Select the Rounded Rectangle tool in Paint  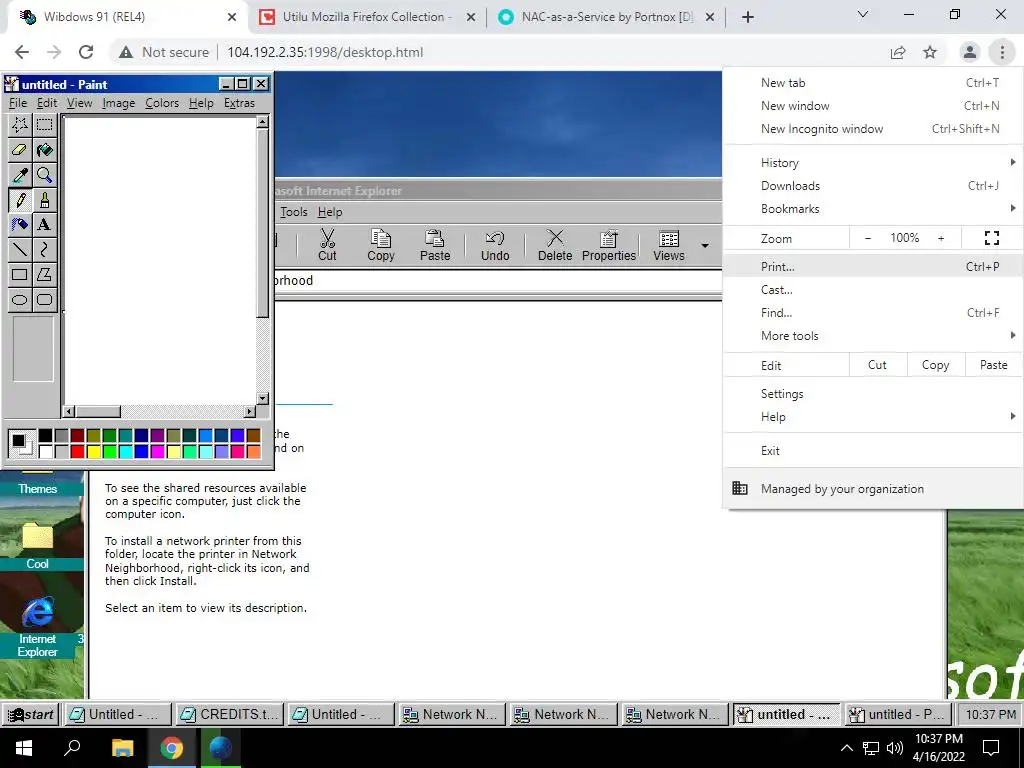44,299
